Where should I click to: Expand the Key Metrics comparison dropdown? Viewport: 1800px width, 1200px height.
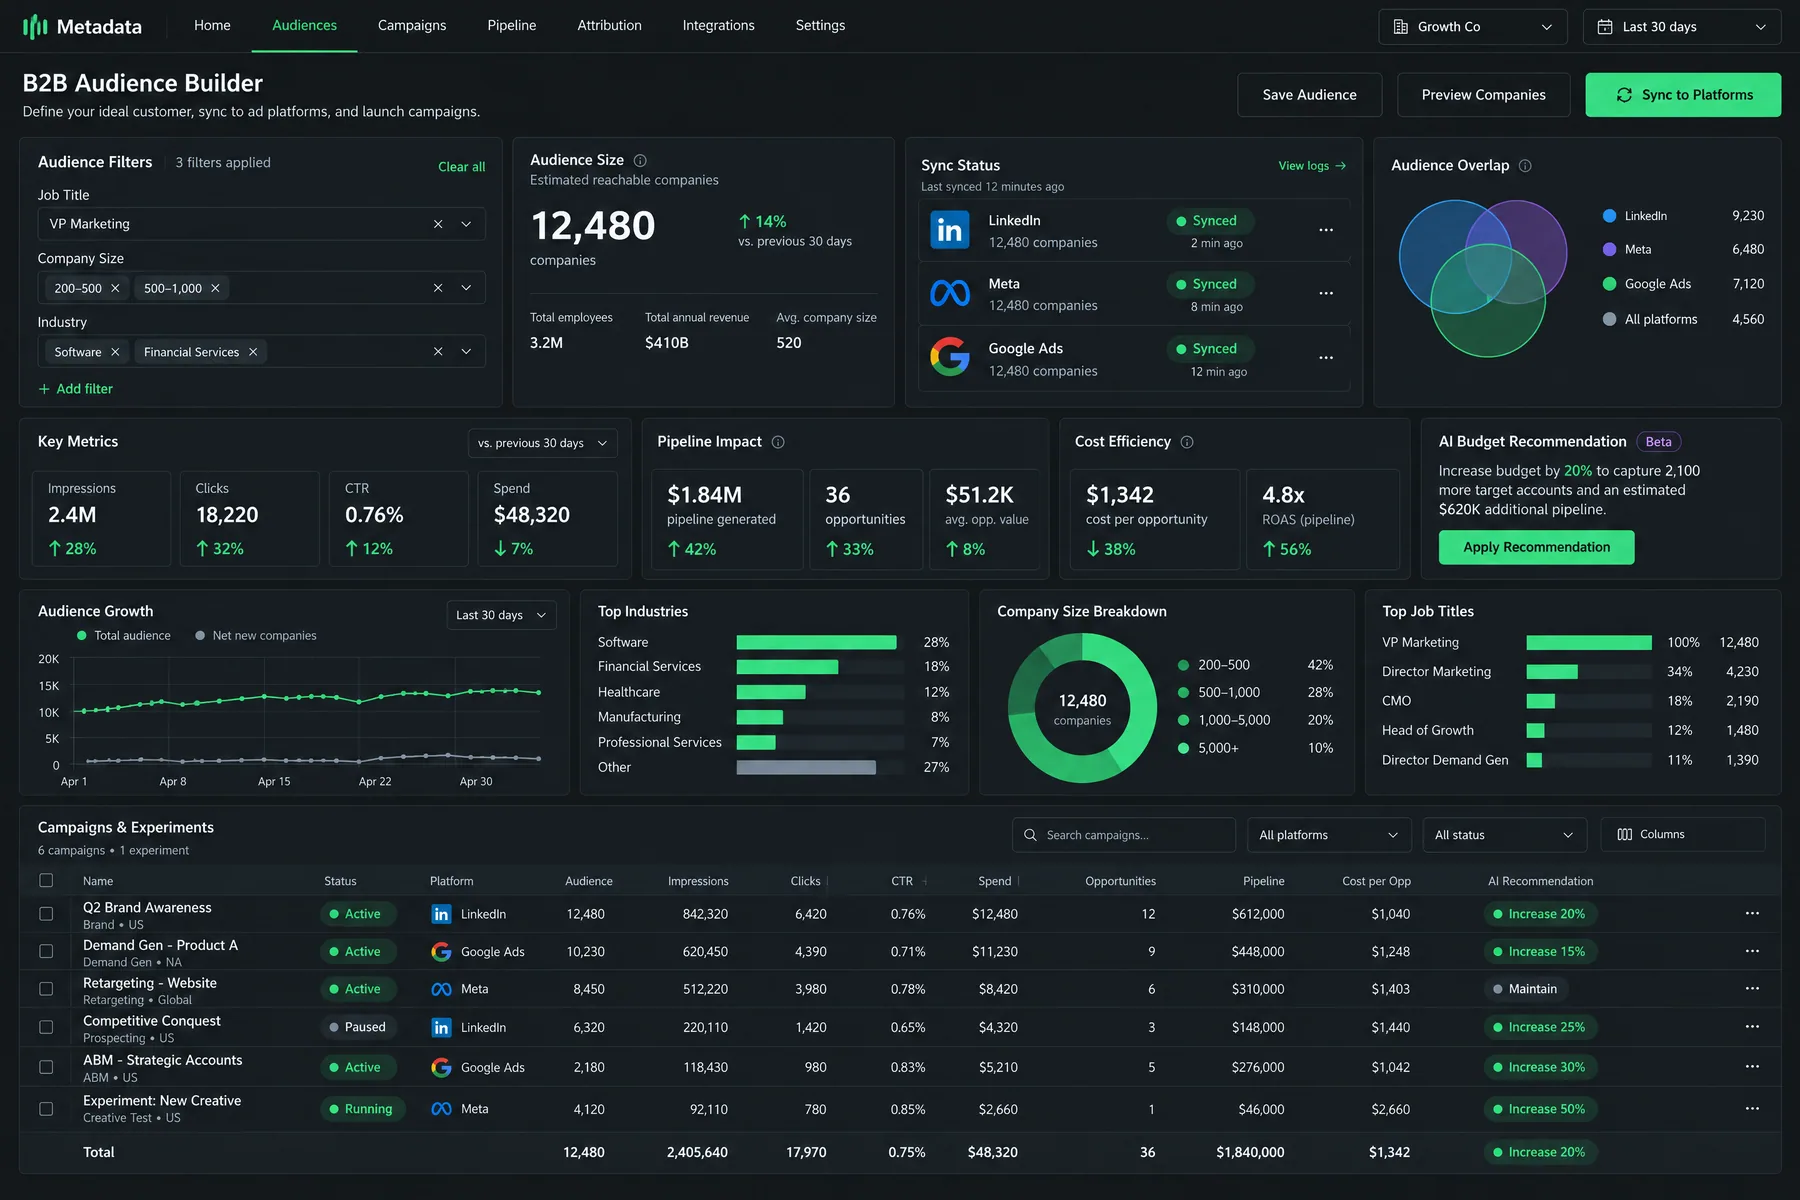pos(543,443)
